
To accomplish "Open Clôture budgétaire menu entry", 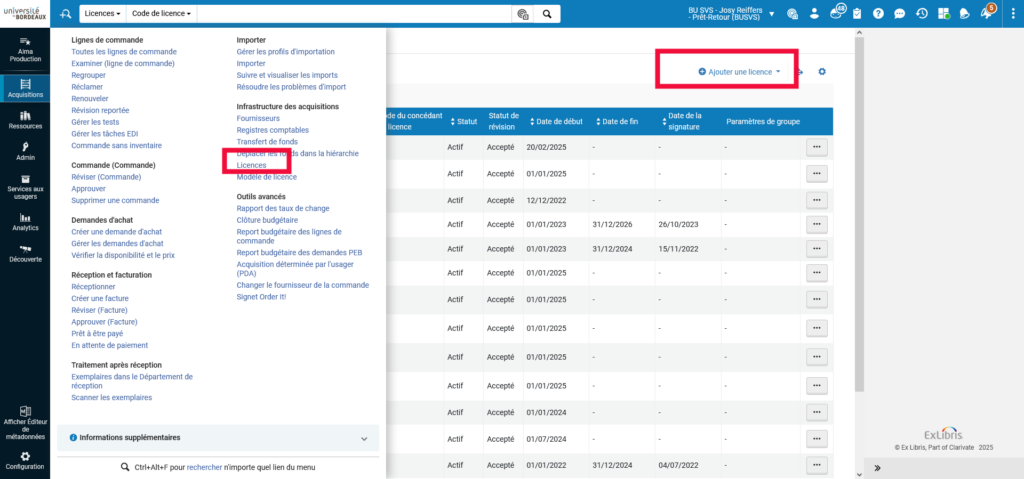I will 267,220.
